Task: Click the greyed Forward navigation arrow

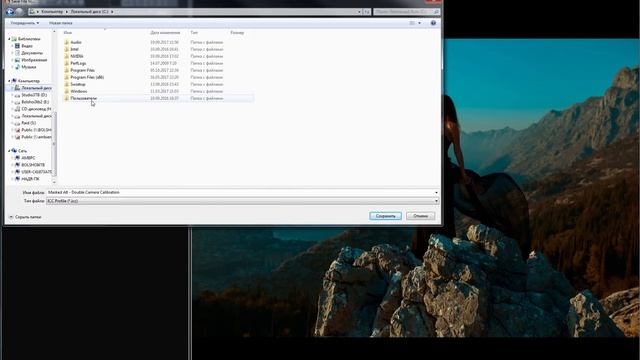Action: [19, 12]
